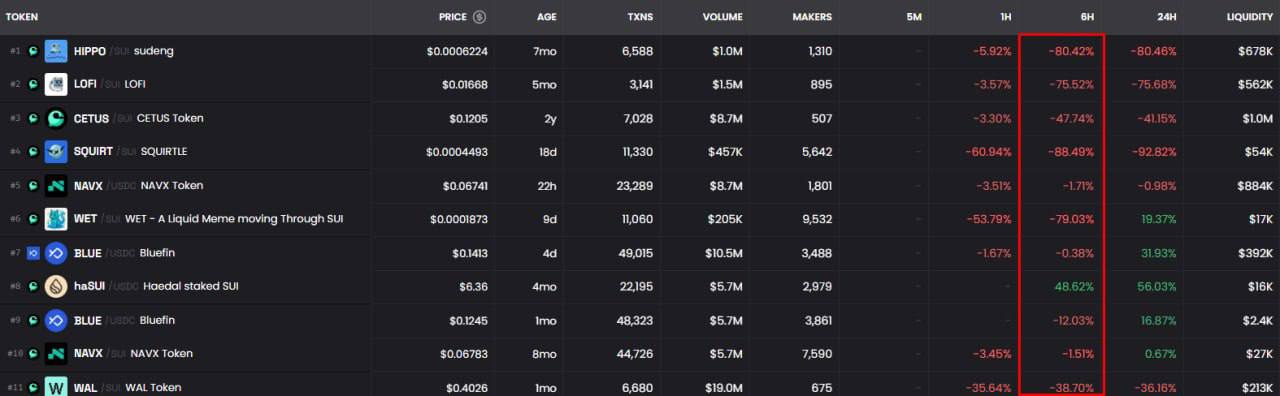Click the WAL token logo icon
Viewport: 1280px width, 396px height.
[56, 386]
